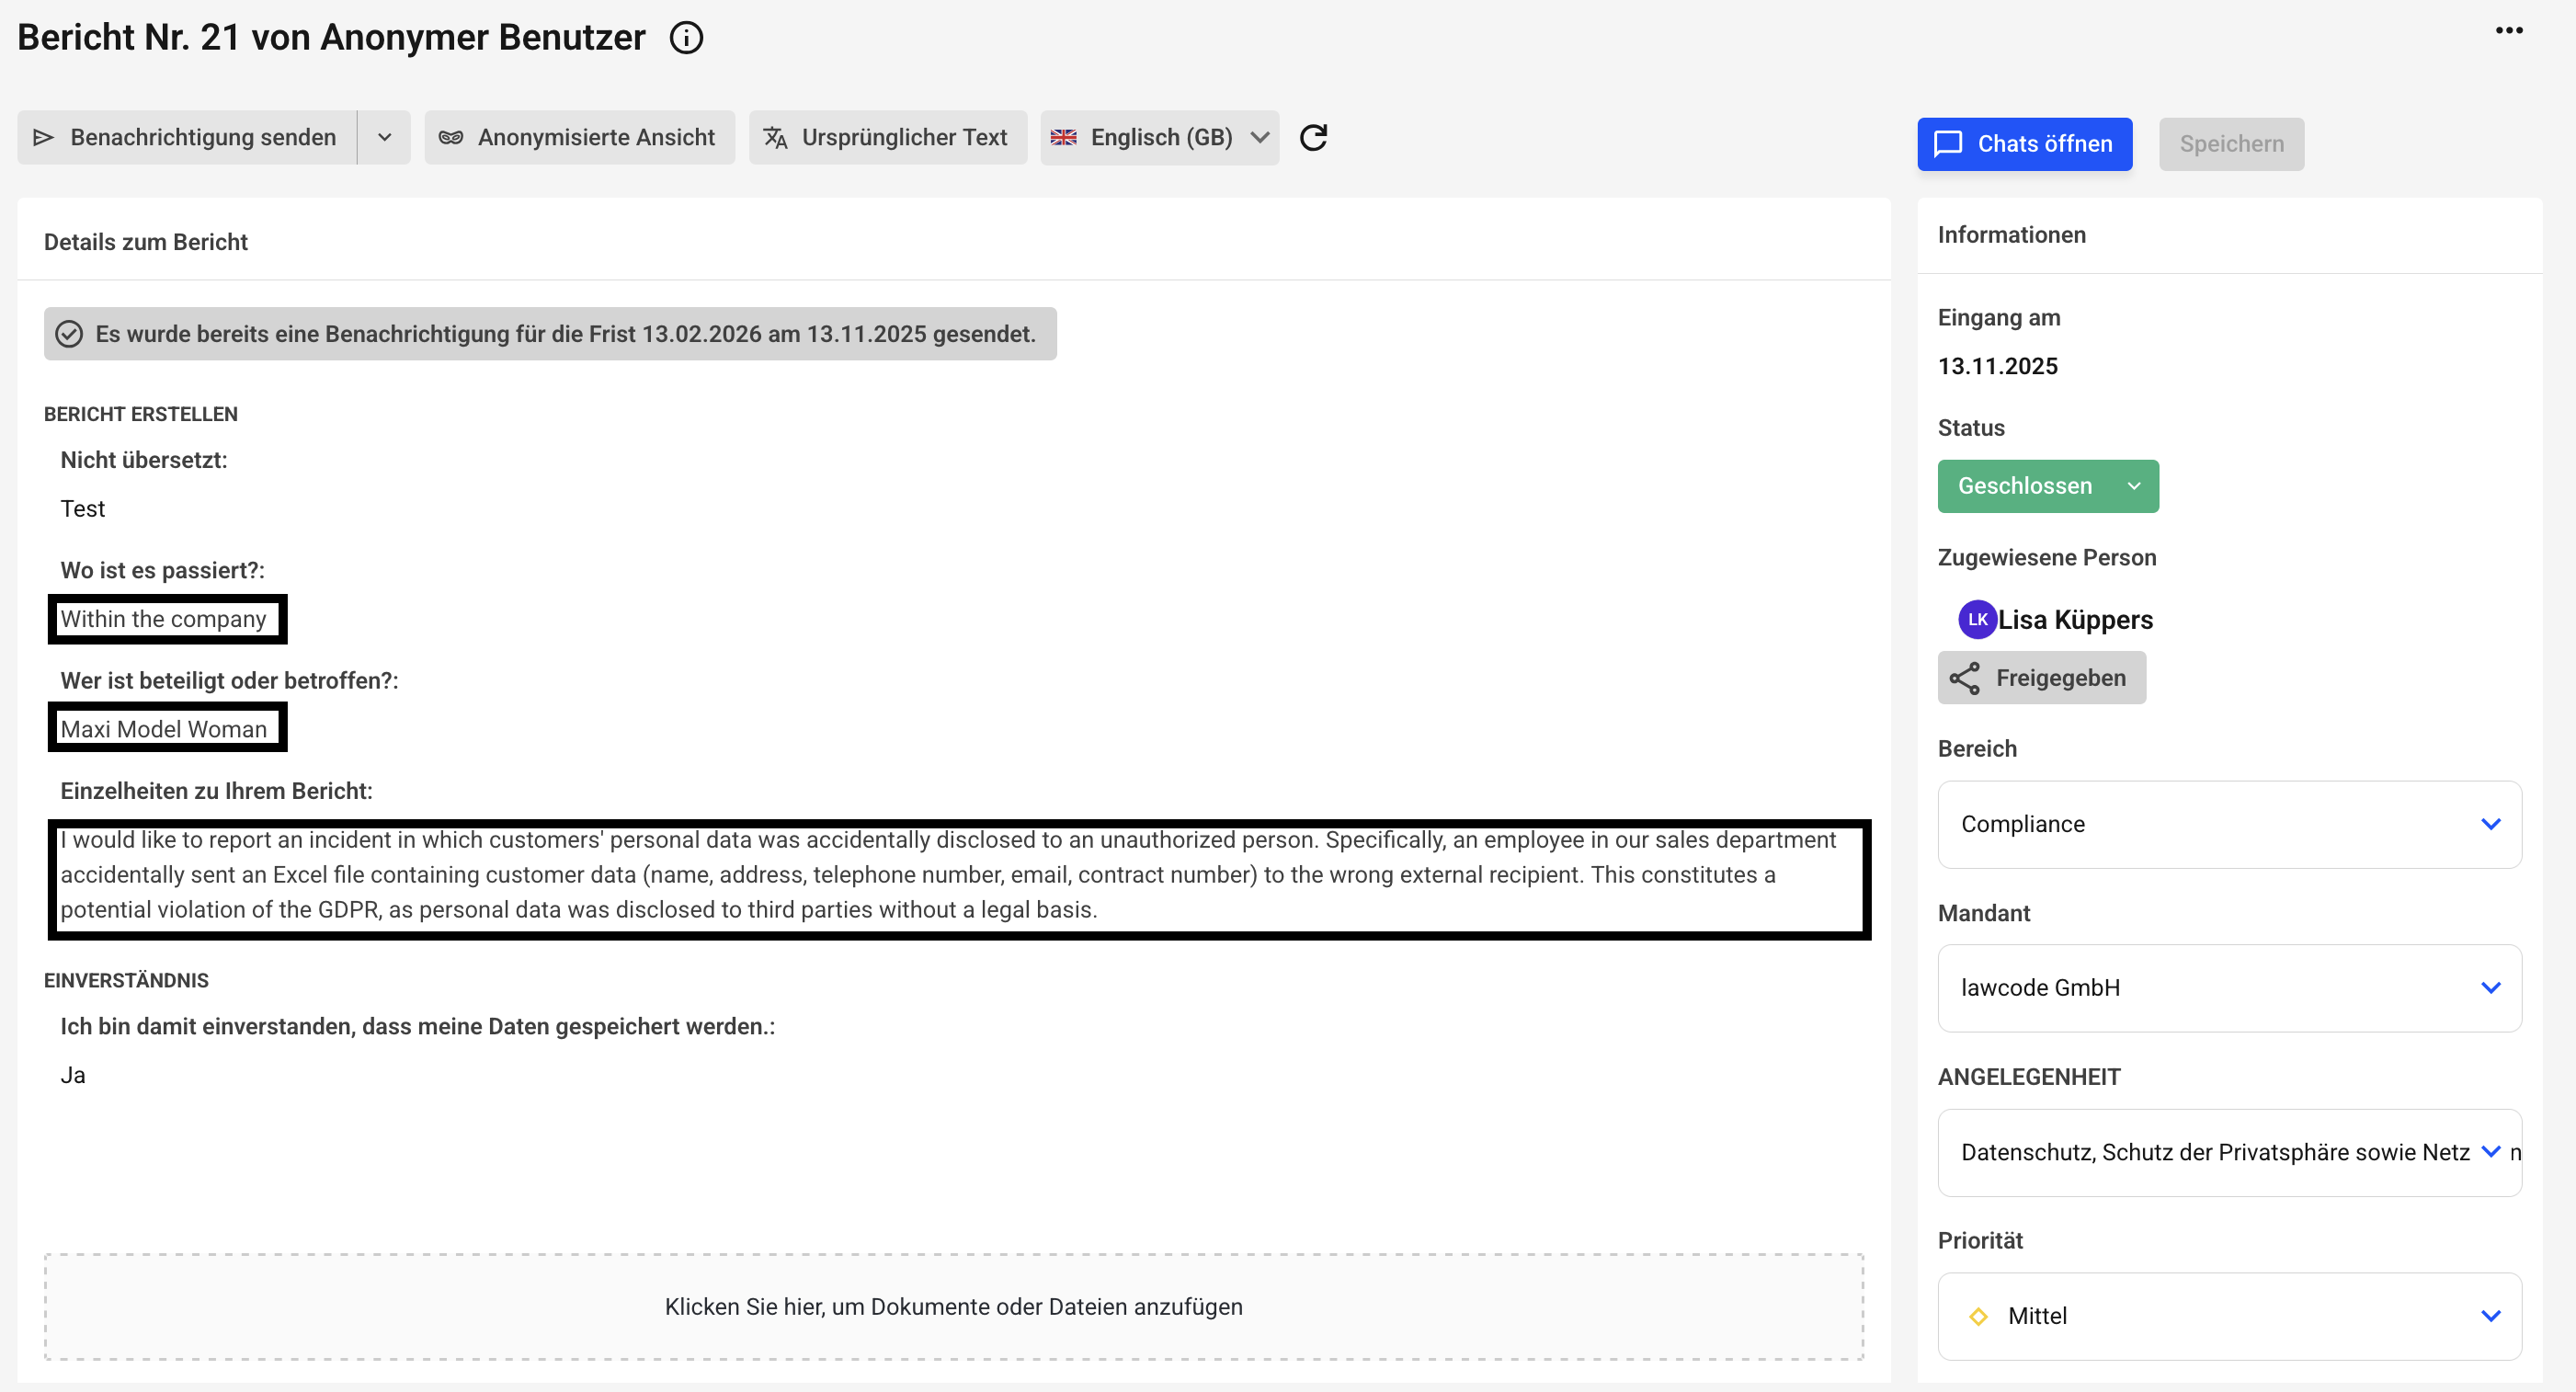Click the yellow diamond priority icon

pyautogui.click(x=1977, y=1316)
